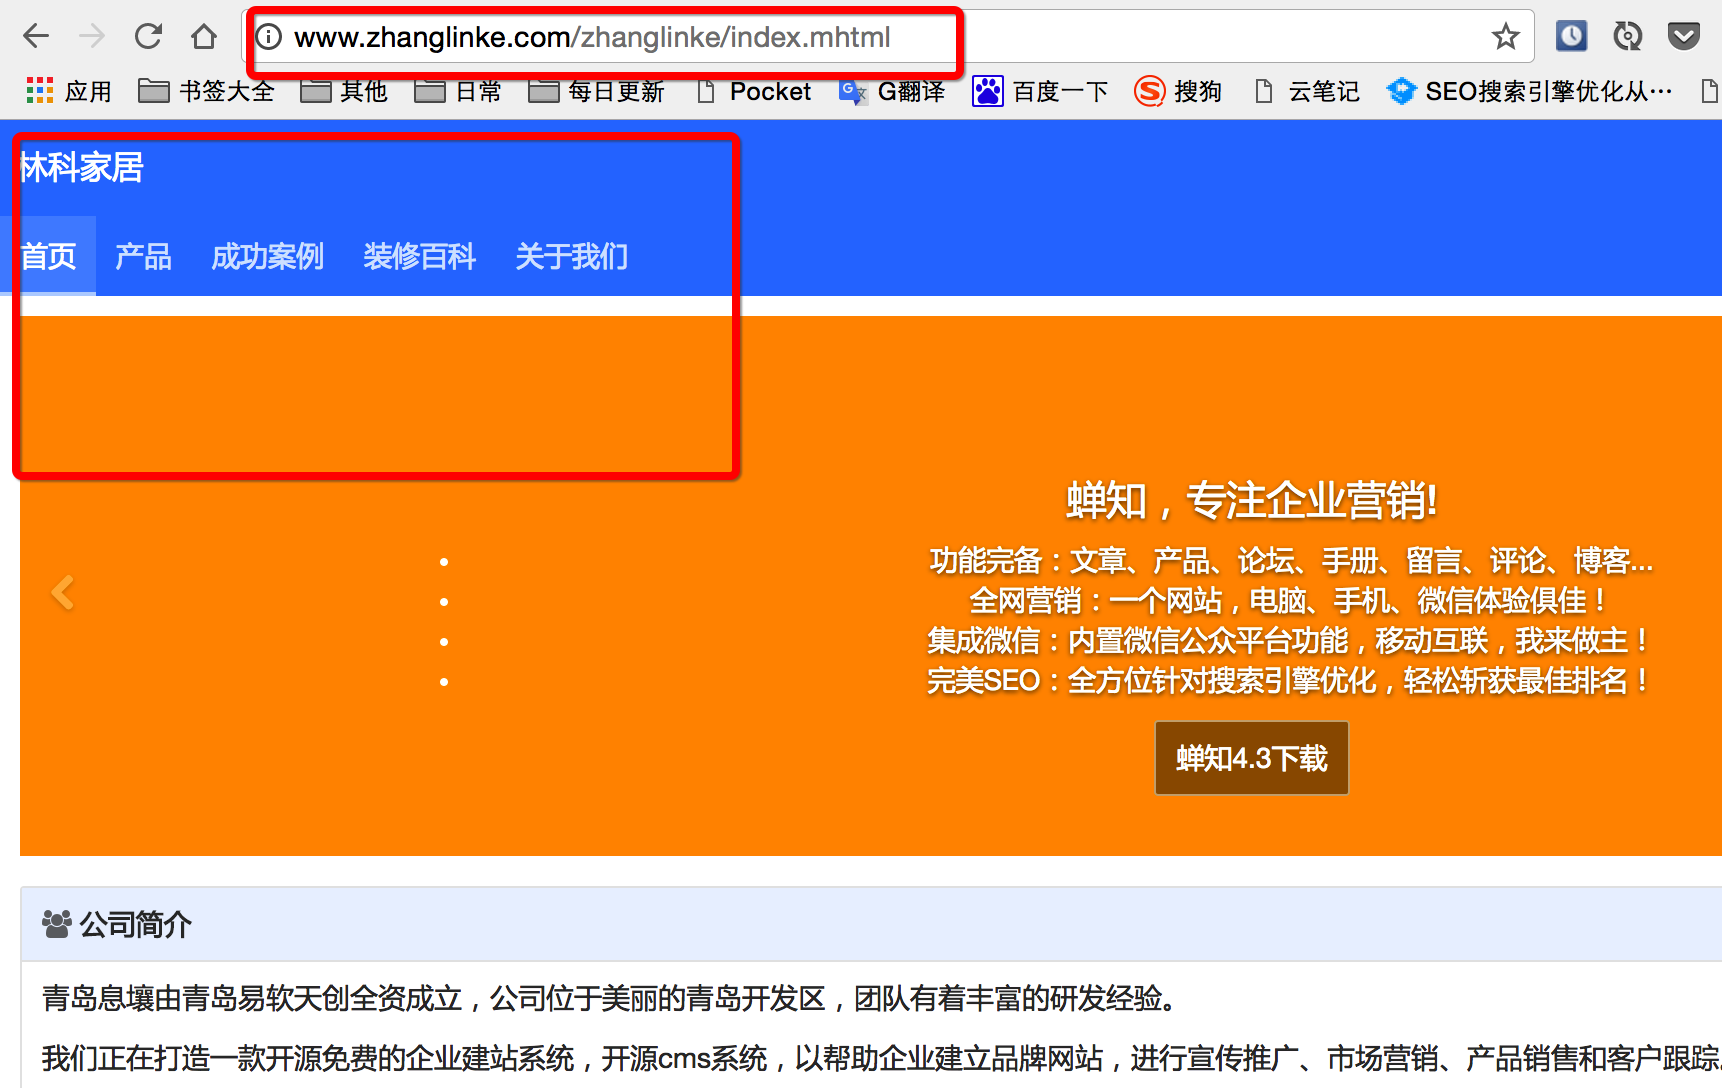Click the 林科家居 site title
The width and height of the screenshot is (1722, 1088).
pos(82,167)
